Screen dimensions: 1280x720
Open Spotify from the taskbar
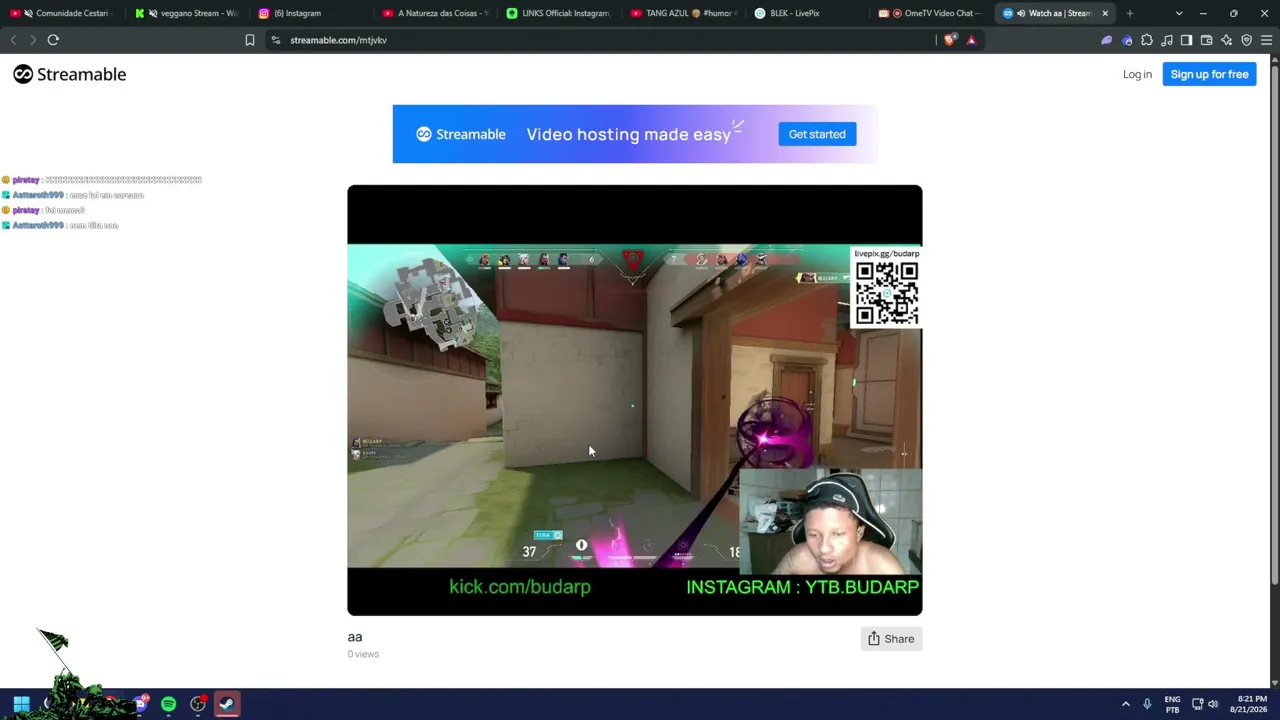168,704
